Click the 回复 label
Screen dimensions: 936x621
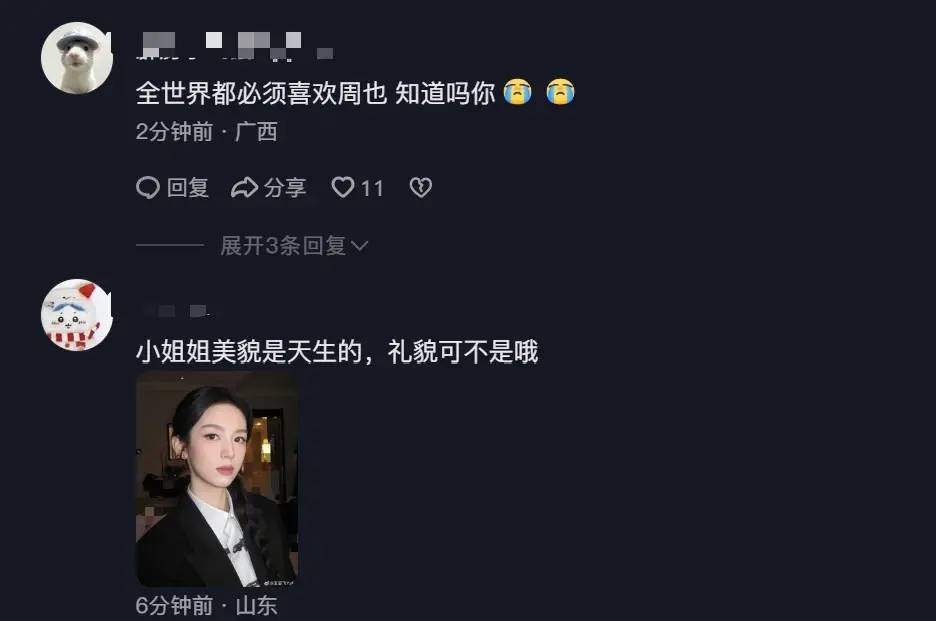coord(187,187)
